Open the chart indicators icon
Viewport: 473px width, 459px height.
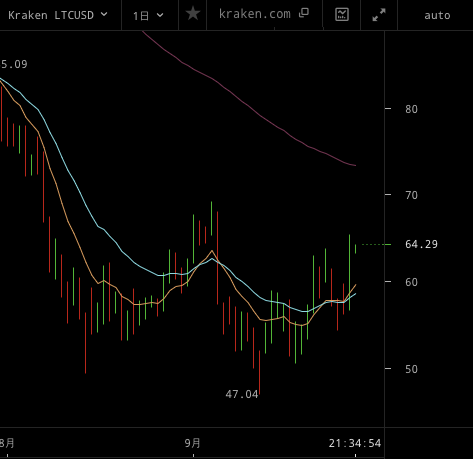click(x=342, y=14)
